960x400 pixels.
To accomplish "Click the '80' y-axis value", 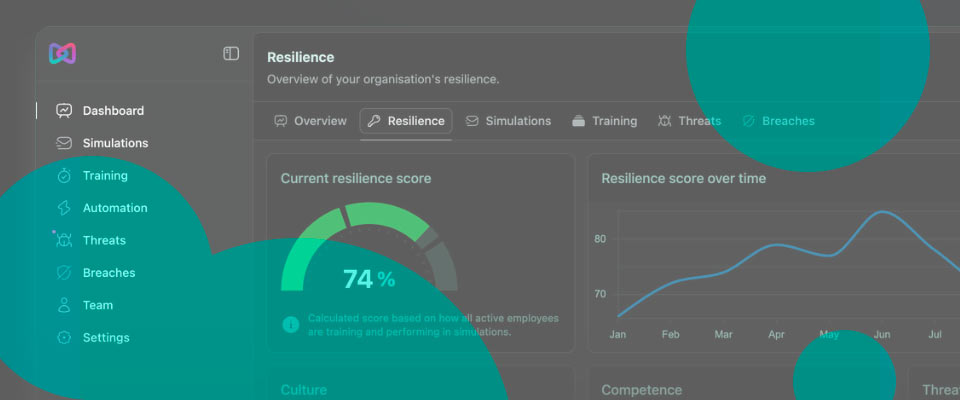I will pyautogui.click(x=600, y=239).
